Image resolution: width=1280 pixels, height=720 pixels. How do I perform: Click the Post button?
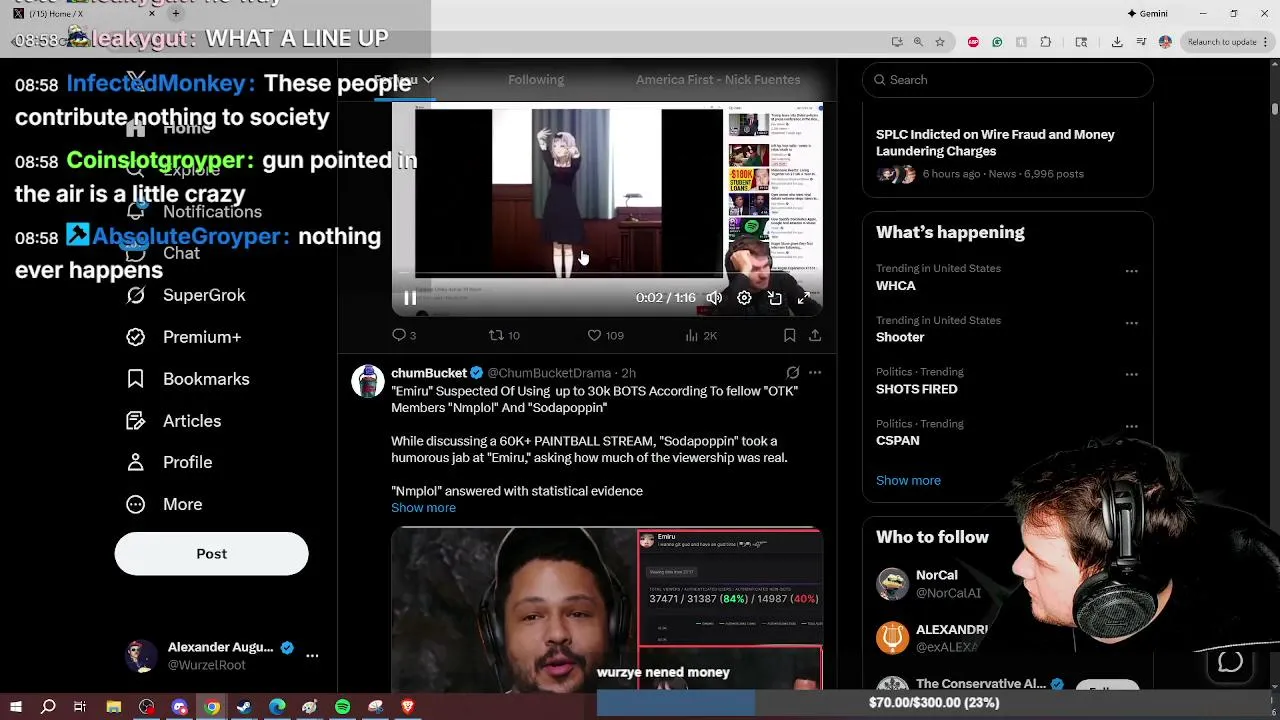coord(211,553)
